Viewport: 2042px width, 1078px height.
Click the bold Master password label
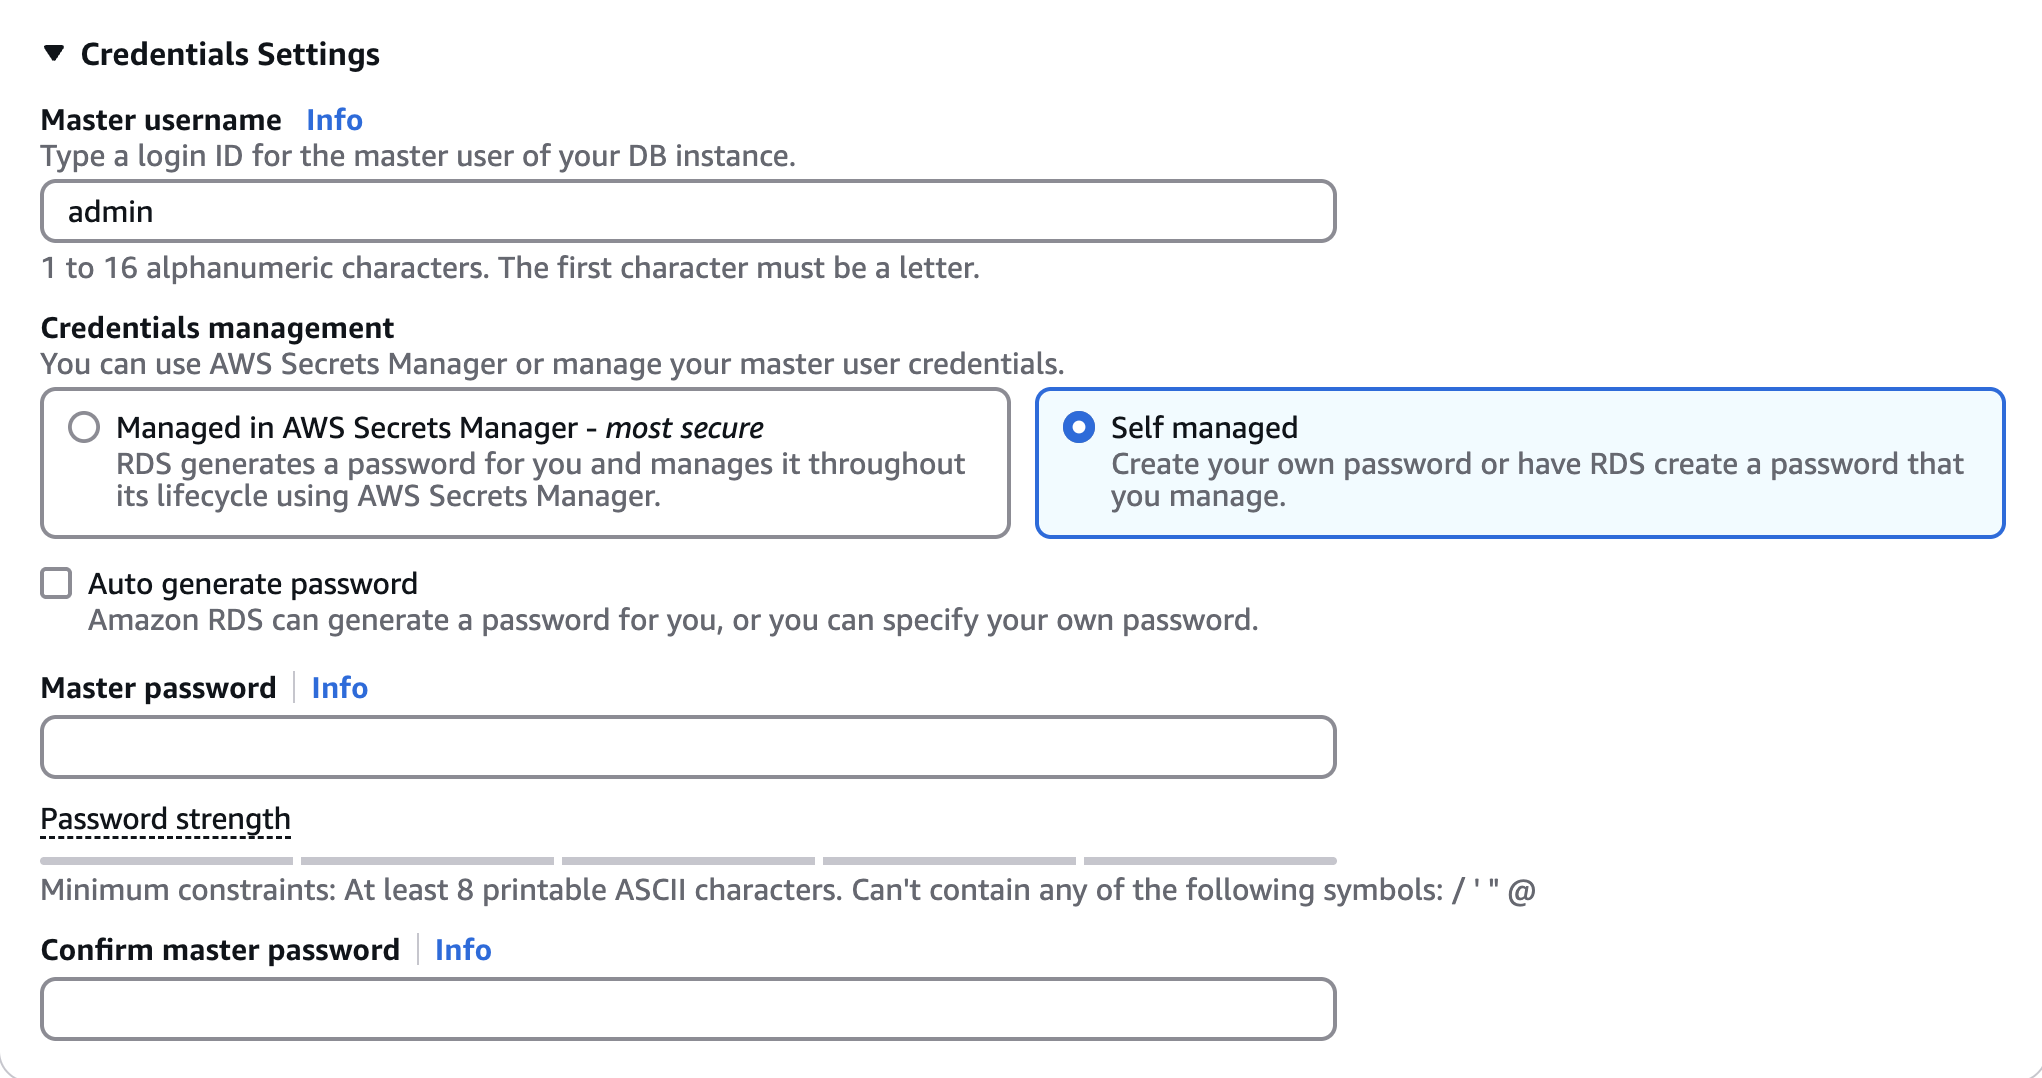(158, 688)
